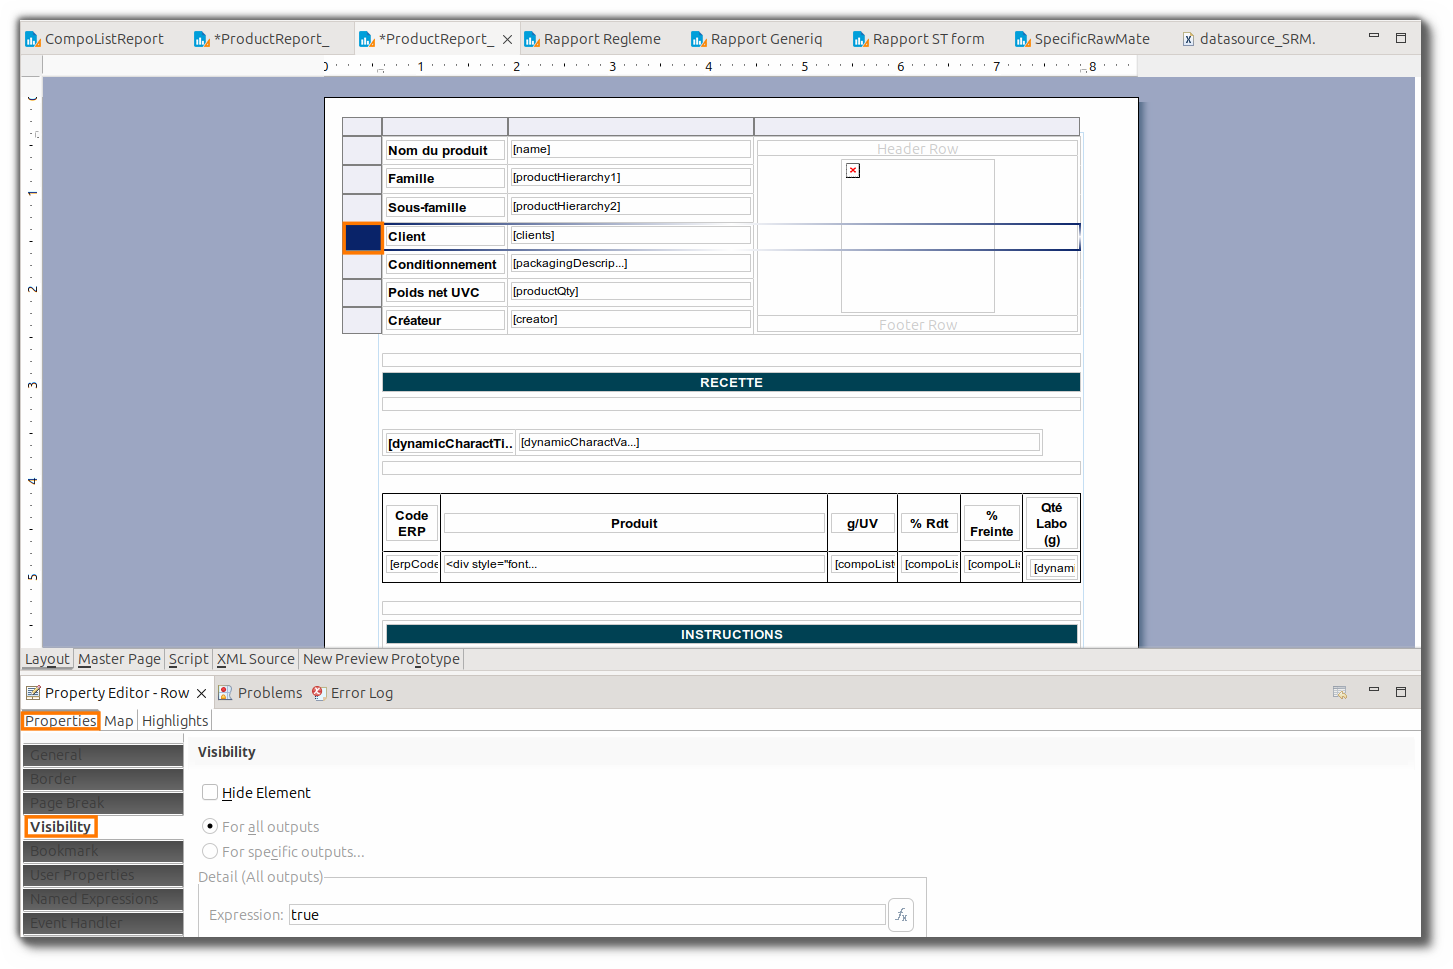Close the ProductReport editor tab
Screen dimensions: 1453x969
click(507, 39)
